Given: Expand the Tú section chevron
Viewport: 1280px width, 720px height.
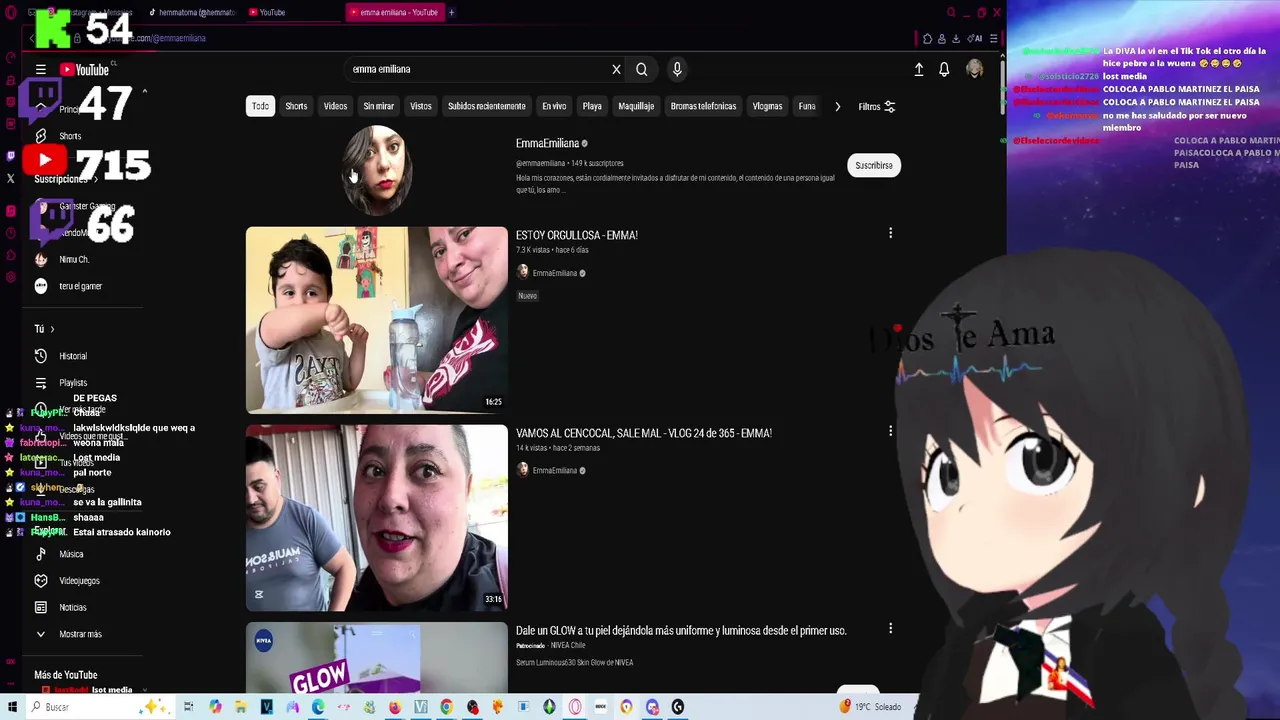Looking at the screenshot, I should 52,329.
